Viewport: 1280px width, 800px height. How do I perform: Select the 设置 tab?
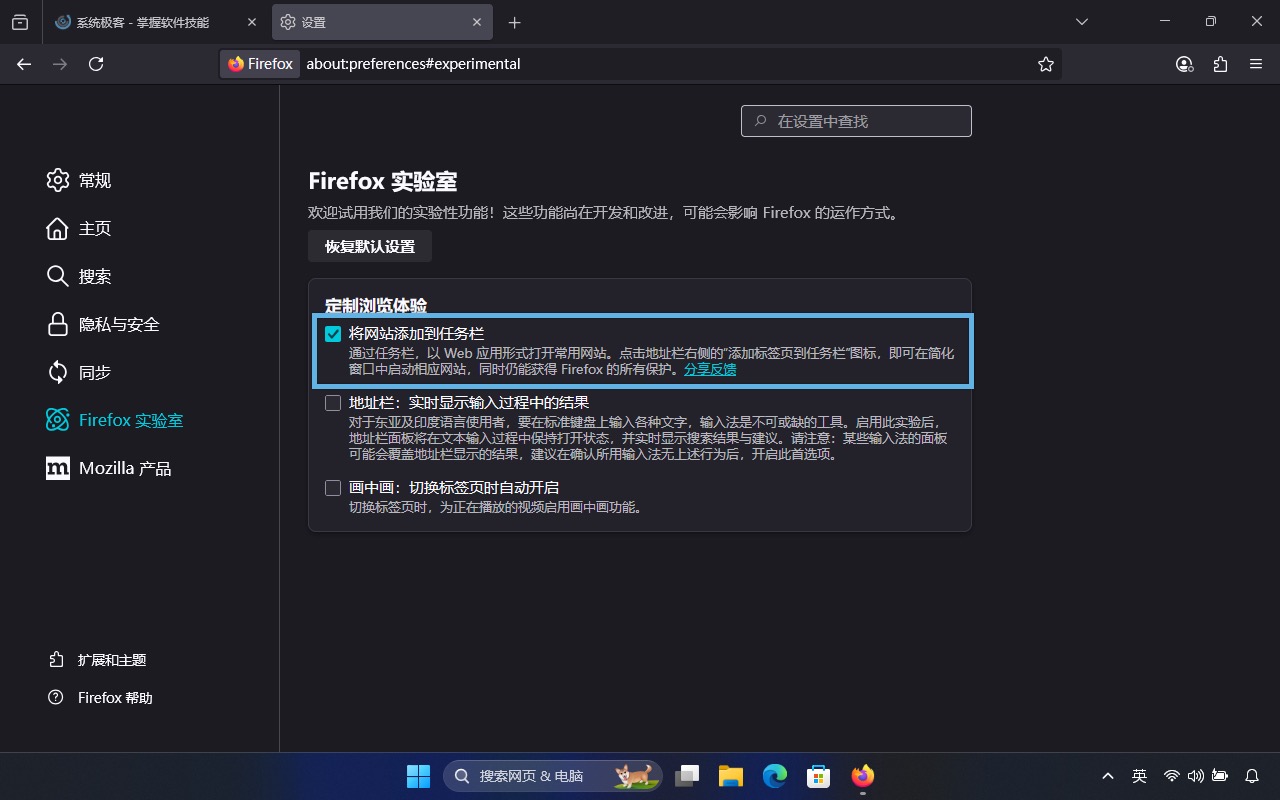coord(383,22)
